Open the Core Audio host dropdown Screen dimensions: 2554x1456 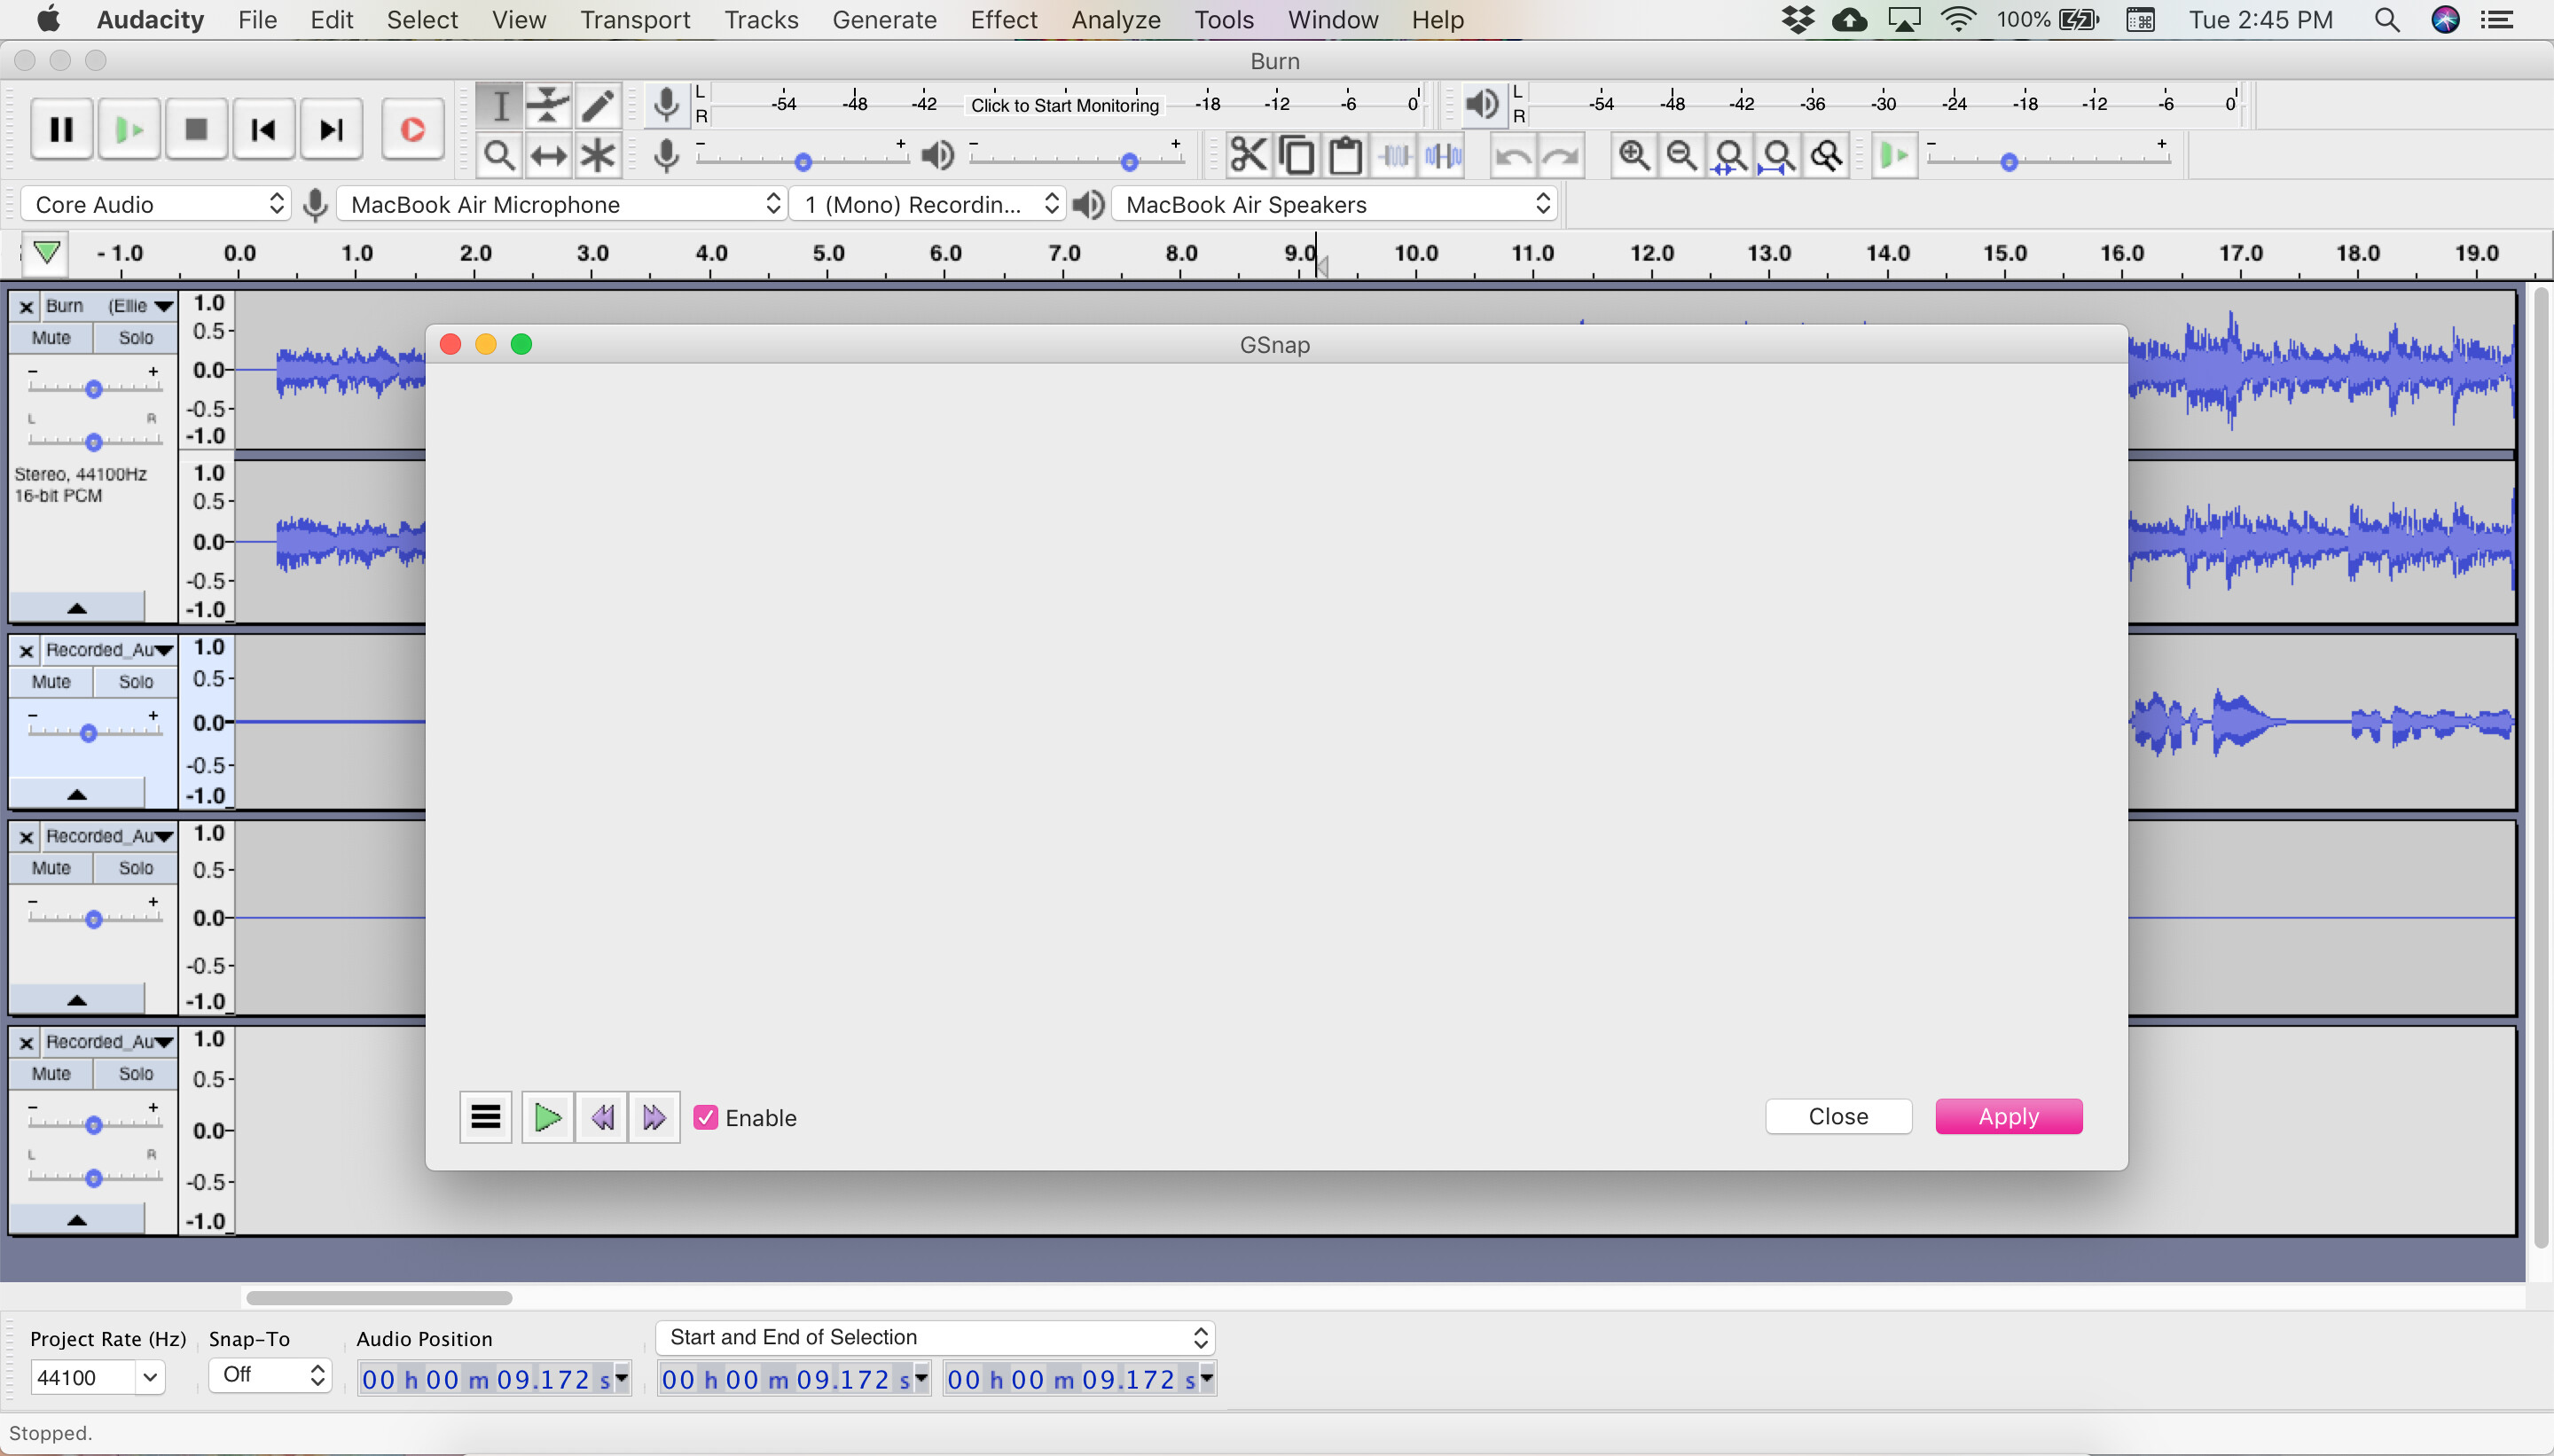point(156,204)
